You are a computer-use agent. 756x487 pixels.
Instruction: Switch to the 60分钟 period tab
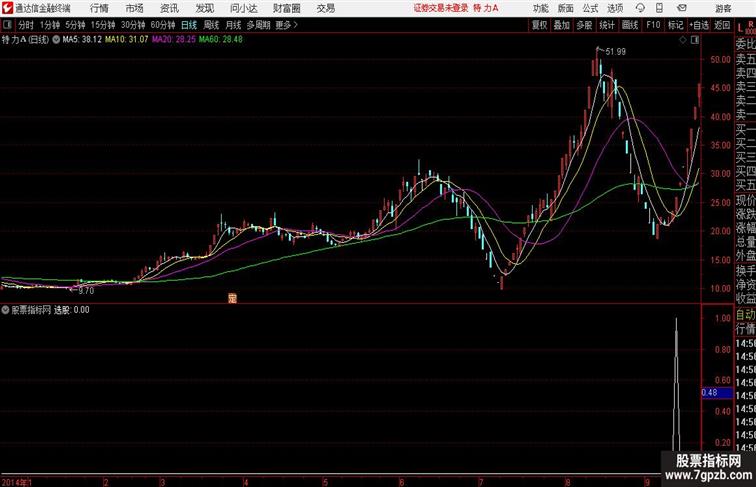pyautogui.click(x=162, y=25)
